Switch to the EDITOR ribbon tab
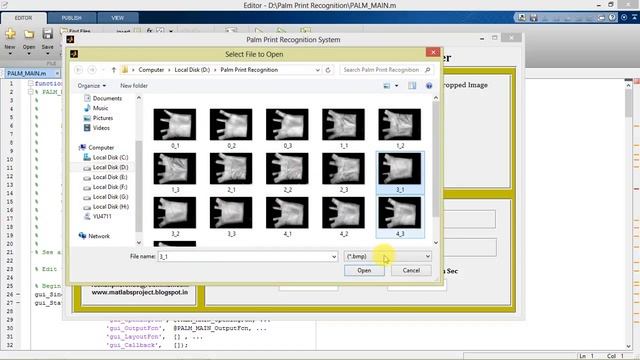 [x=23, y=18]
